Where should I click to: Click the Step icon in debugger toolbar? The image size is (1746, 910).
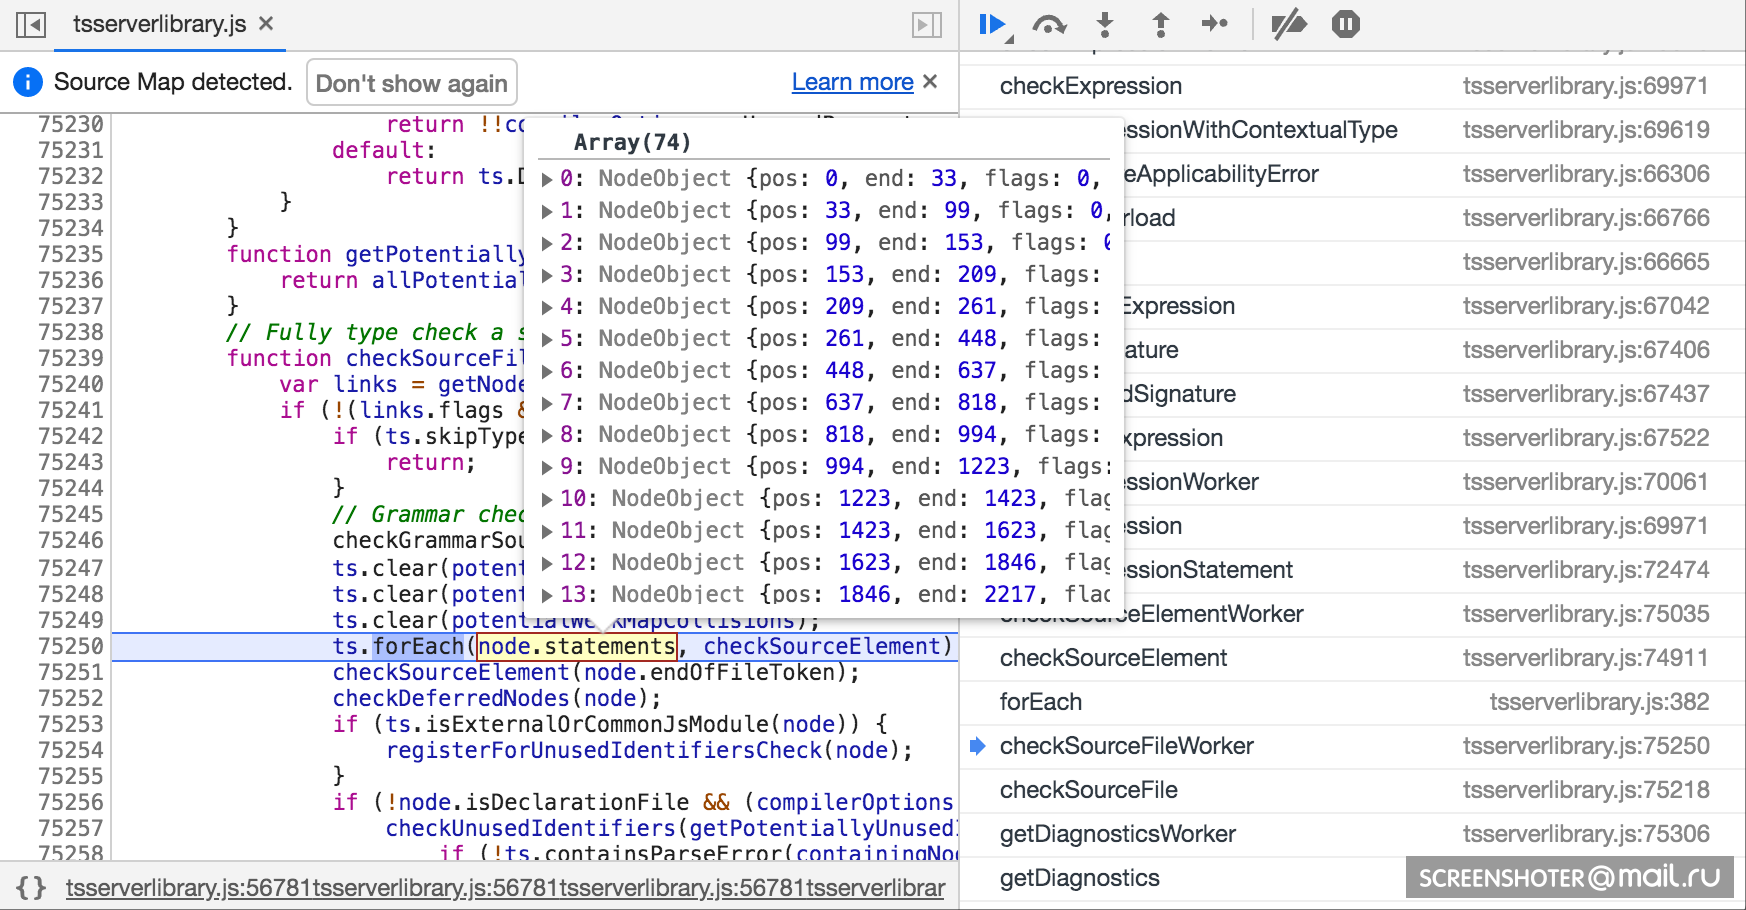[1214, 24]
